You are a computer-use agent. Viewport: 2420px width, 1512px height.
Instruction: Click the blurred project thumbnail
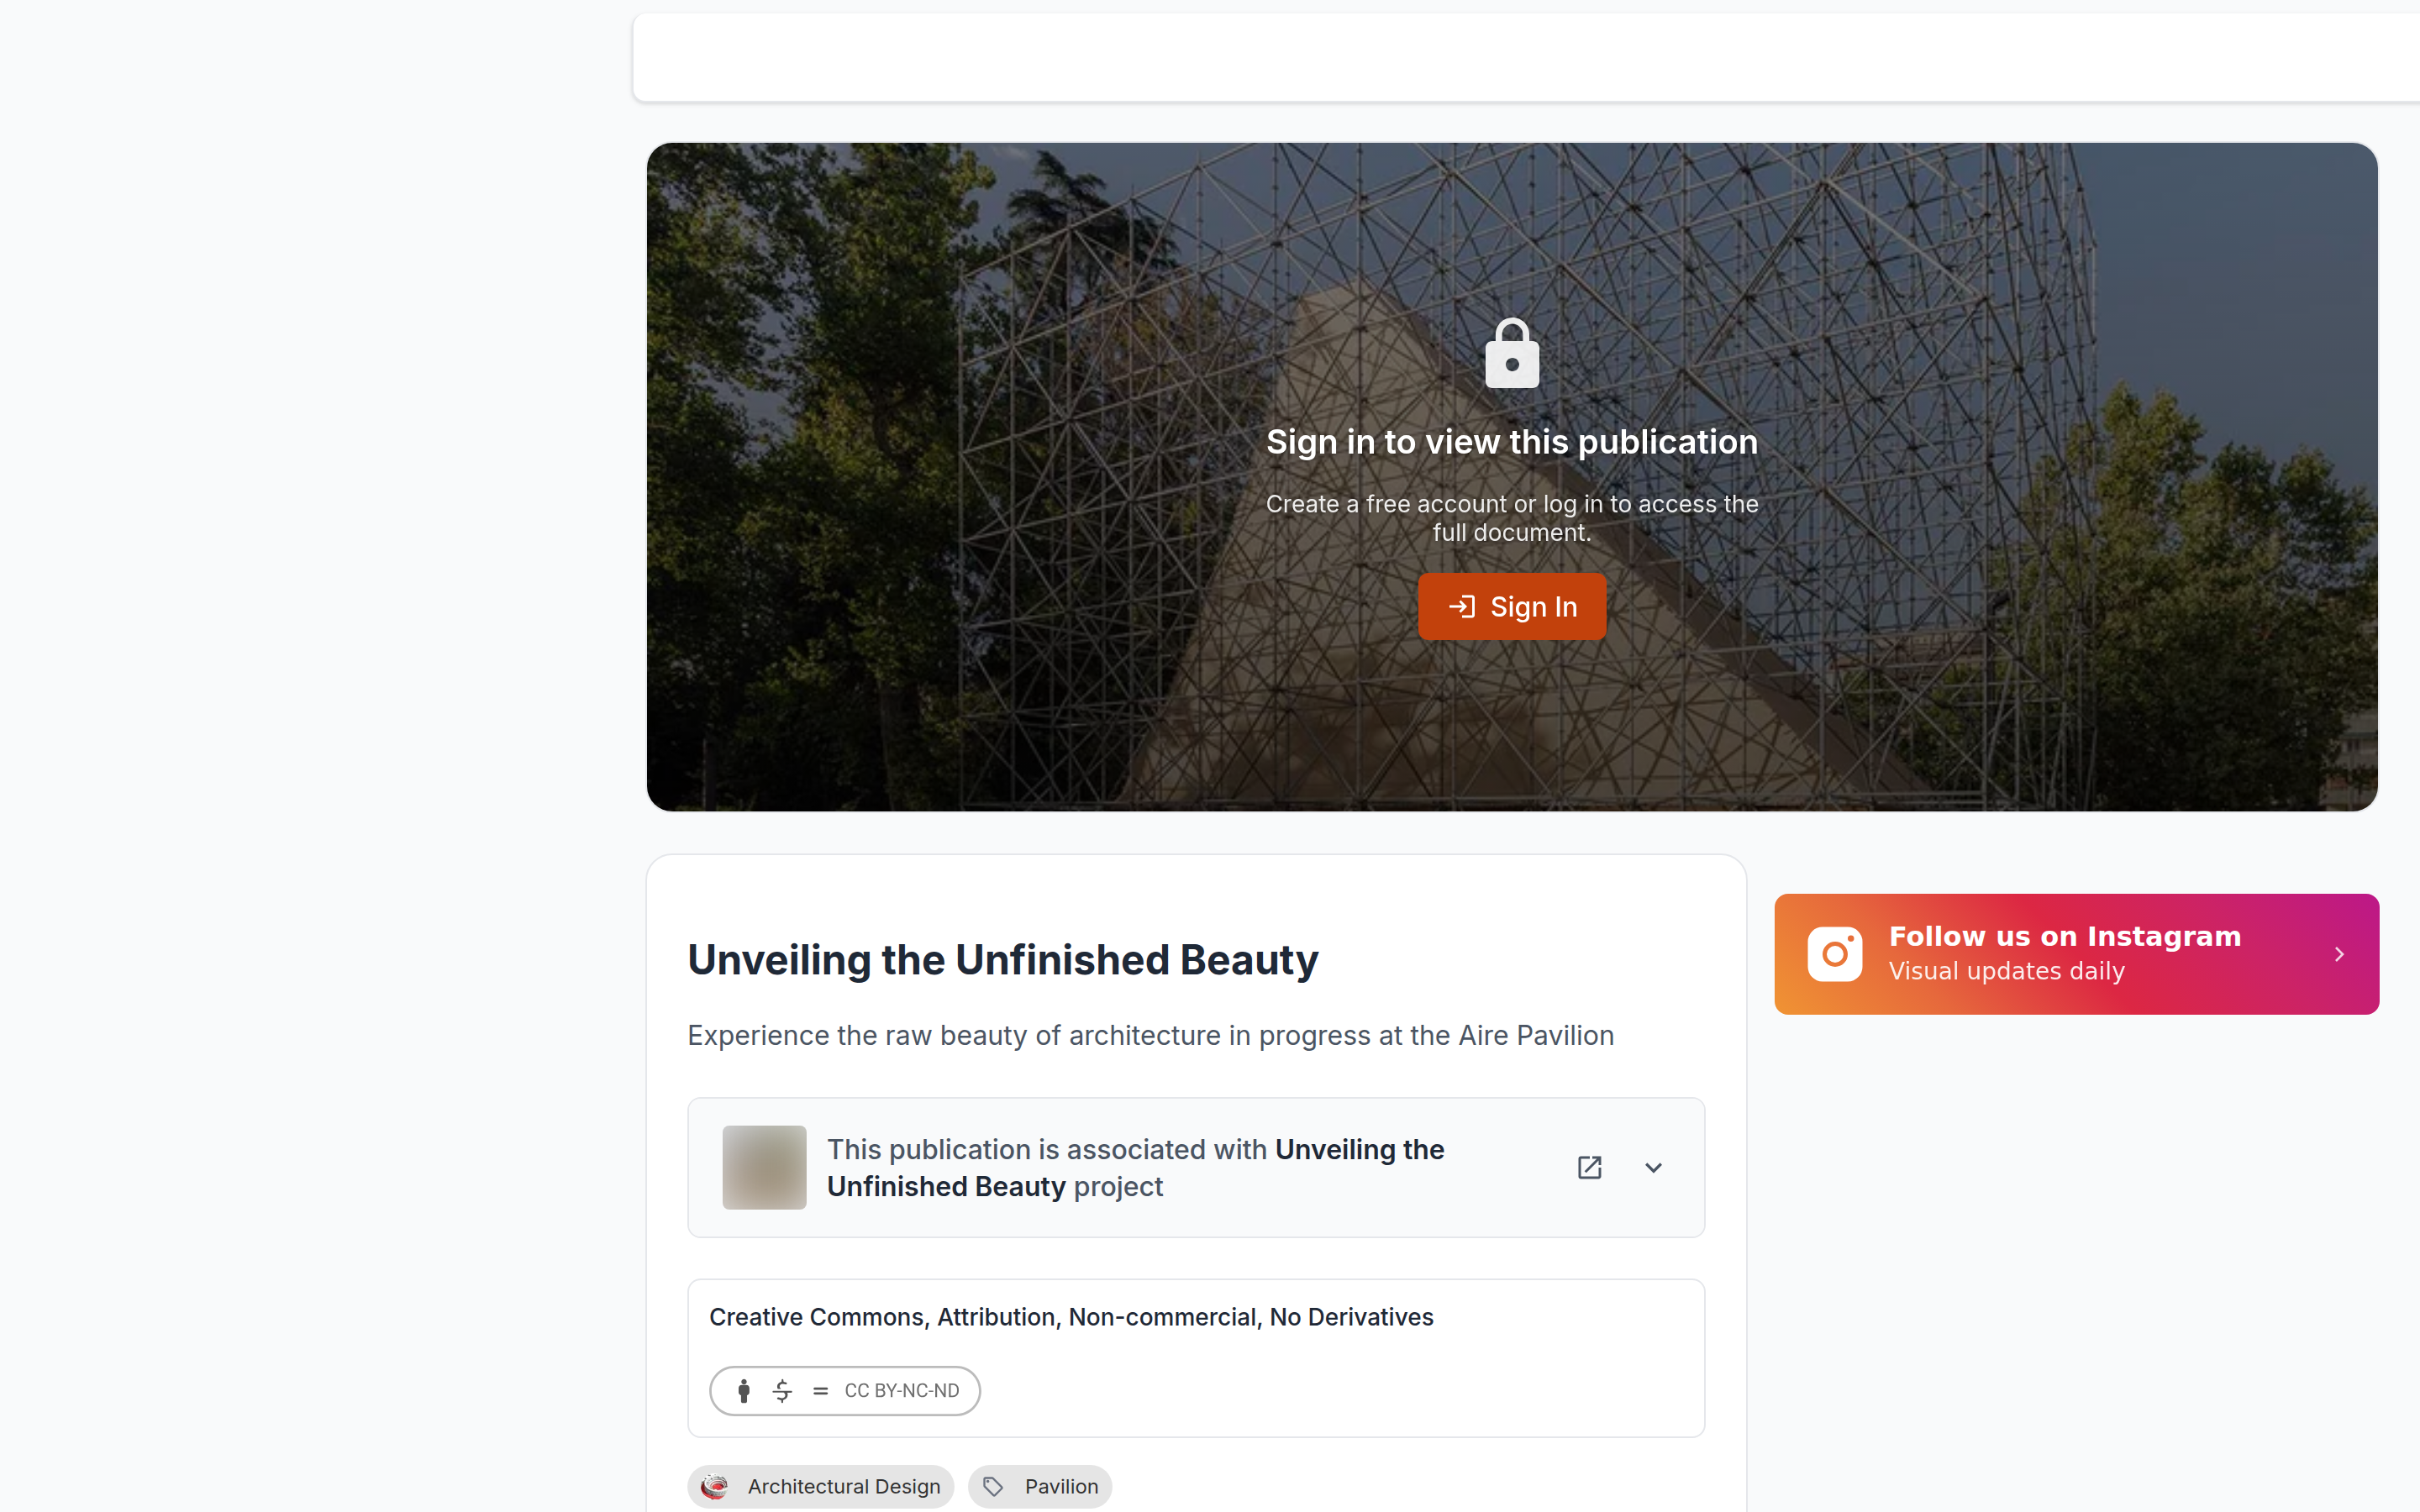pyautogui.click(x=764, y=1167)
